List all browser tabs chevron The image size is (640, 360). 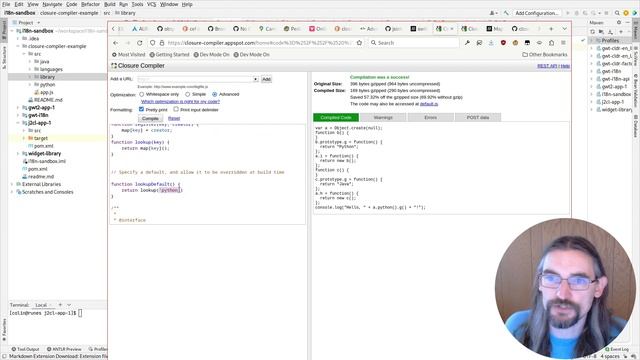point(564,29)
